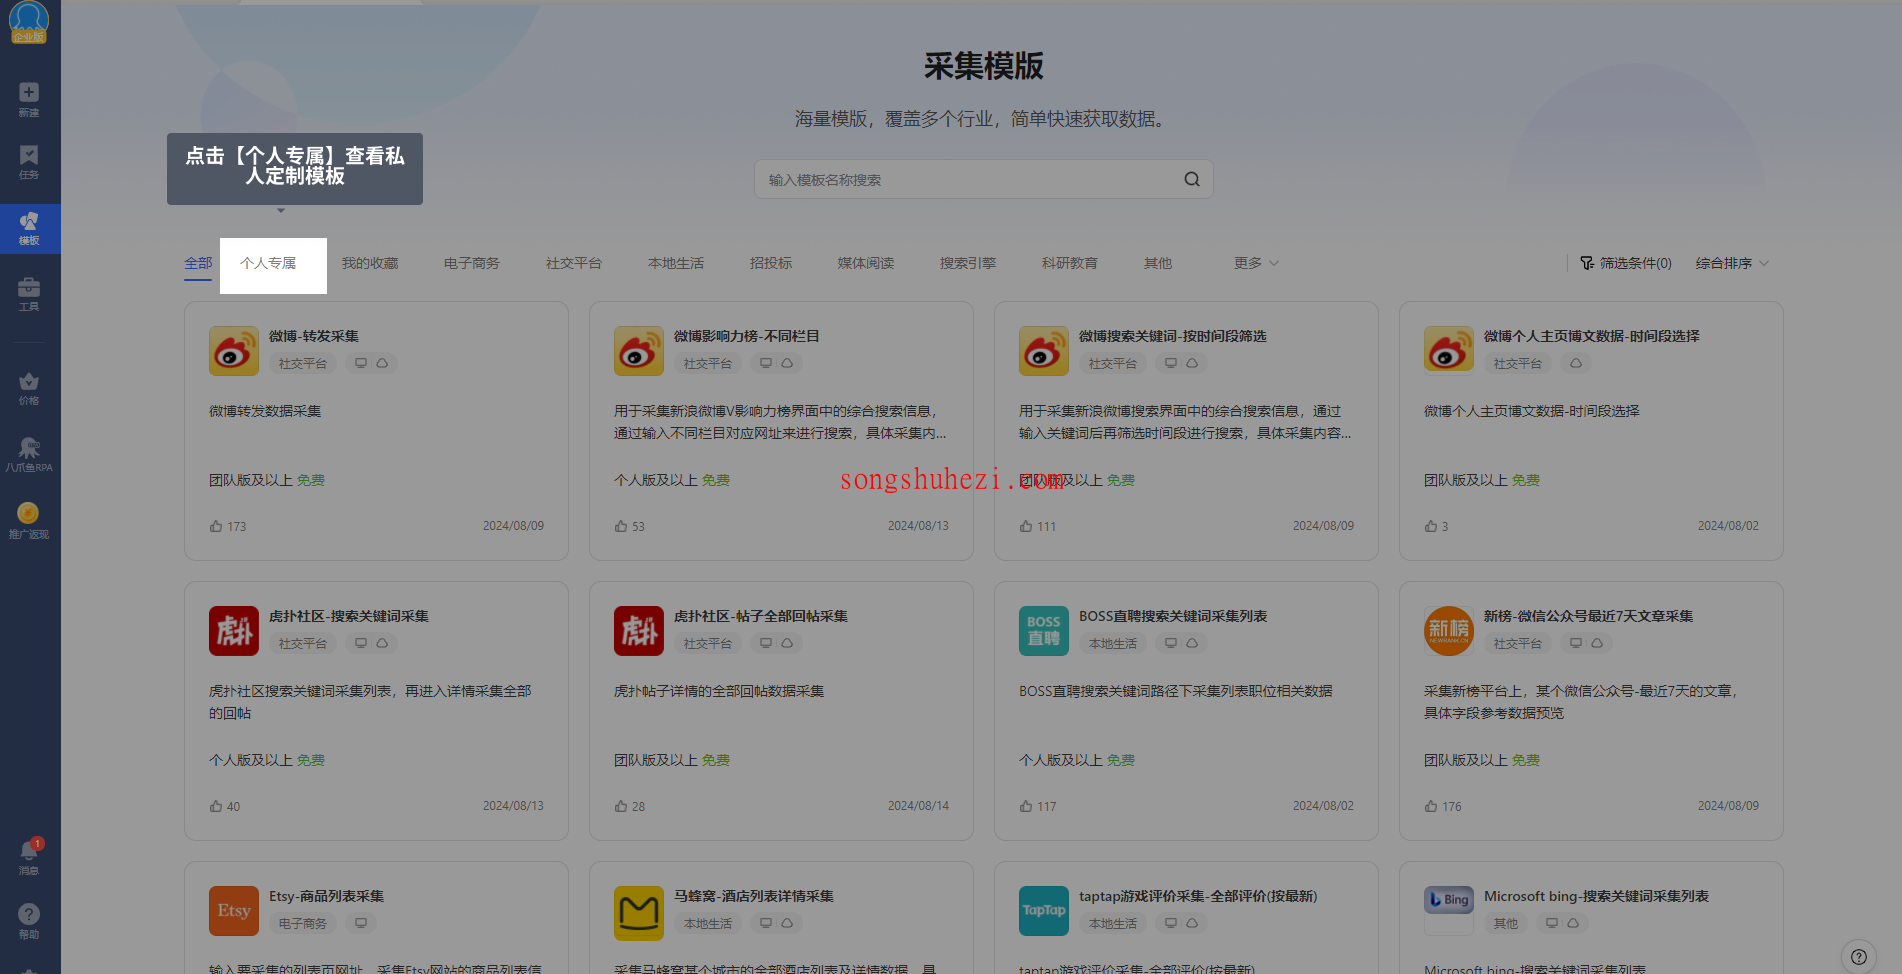Click 本地生活 tag on BOSS直聘 card

point(1113,644)
